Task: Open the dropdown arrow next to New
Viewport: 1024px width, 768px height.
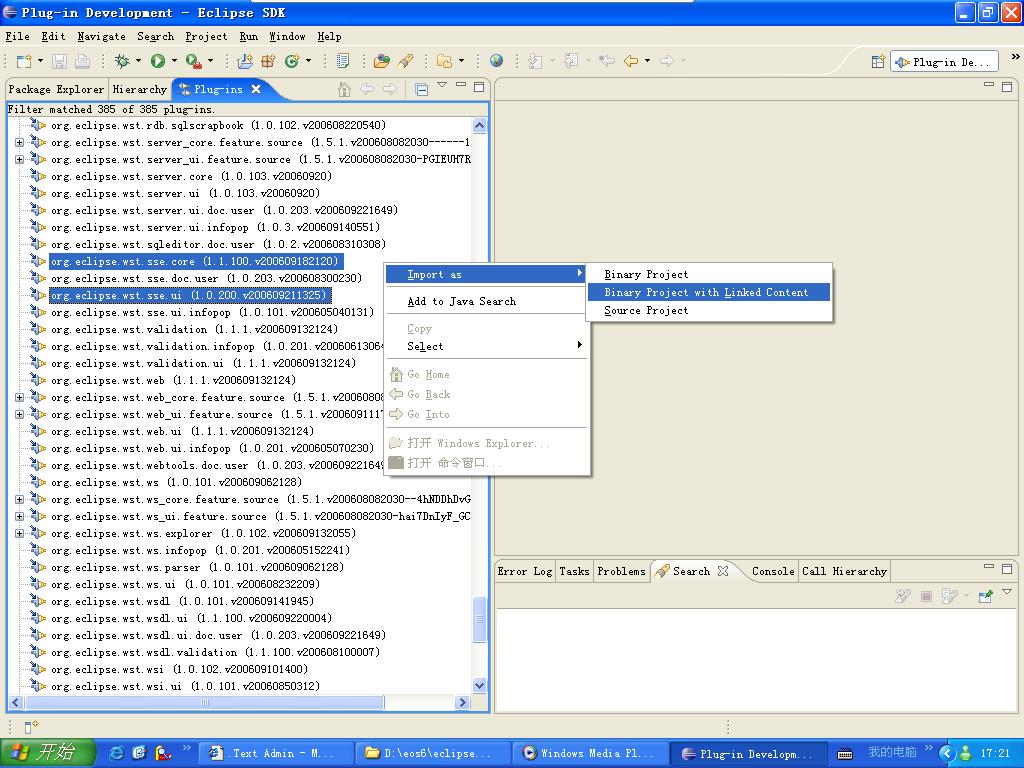Action: coord(40,61)
